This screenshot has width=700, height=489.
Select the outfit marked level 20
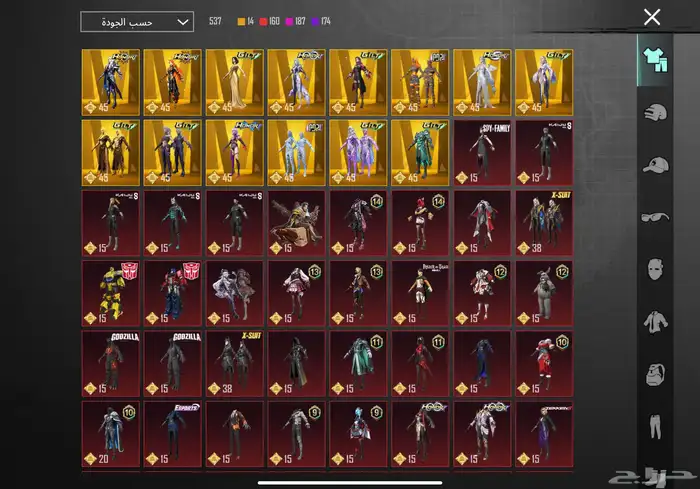110,434
